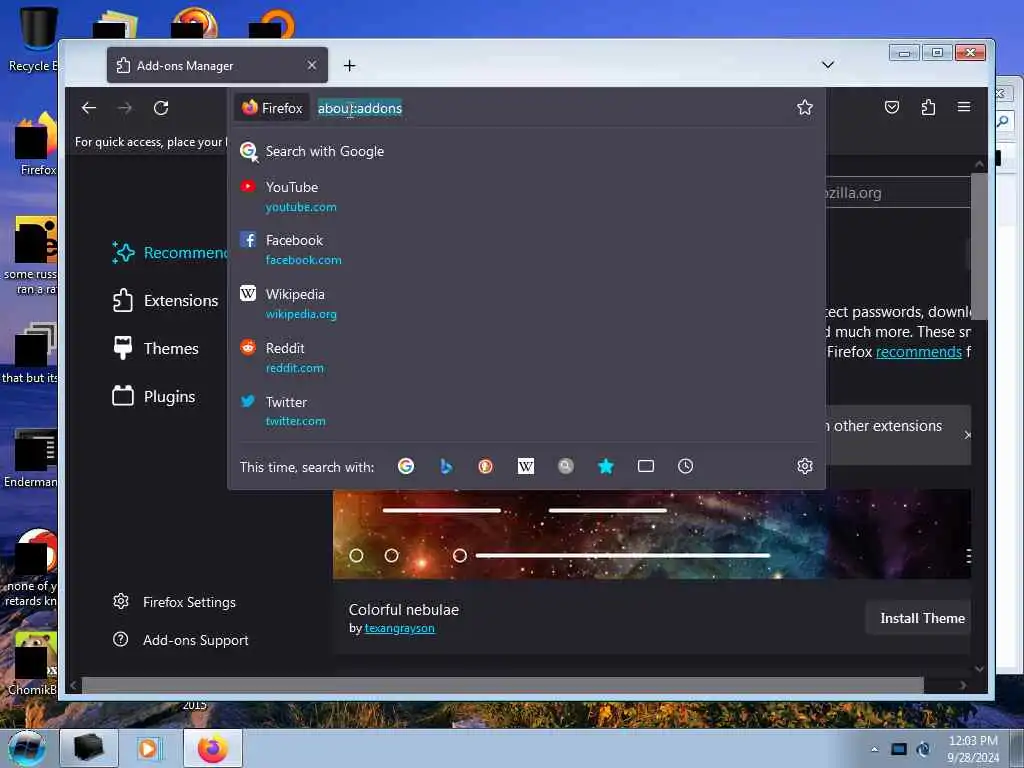
Task: Open Add-ons Support link
Action: tap(181, 640)
